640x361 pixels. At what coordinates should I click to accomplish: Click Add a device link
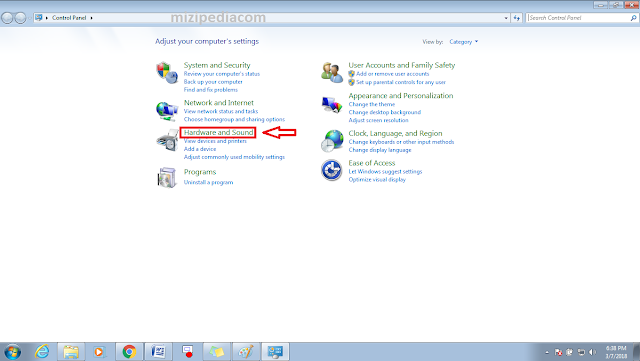pyautogui.click(x=200, y=149)
